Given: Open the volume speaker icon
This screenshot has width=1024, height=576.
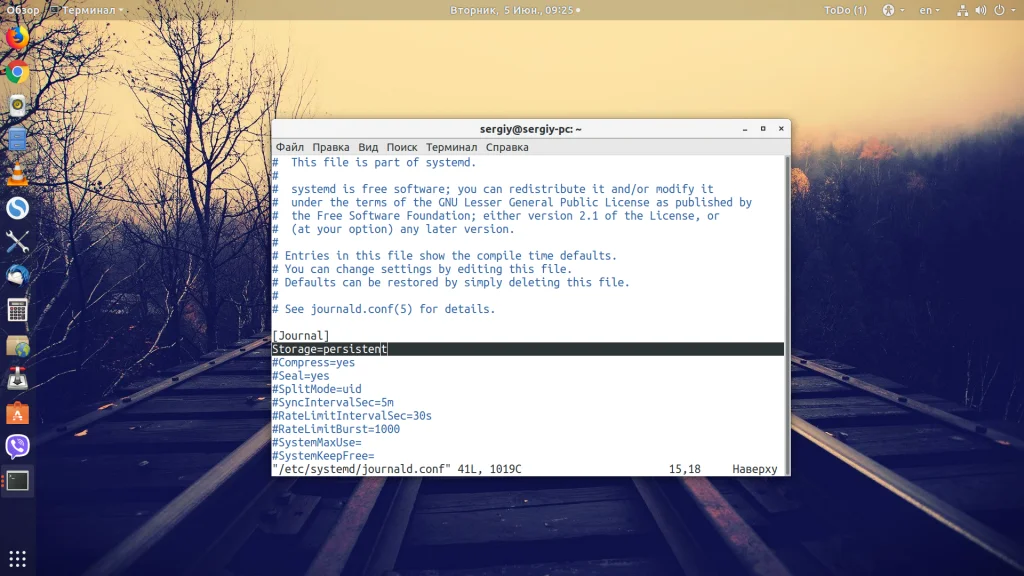Looking at the screenshot, I should [979, 10].
